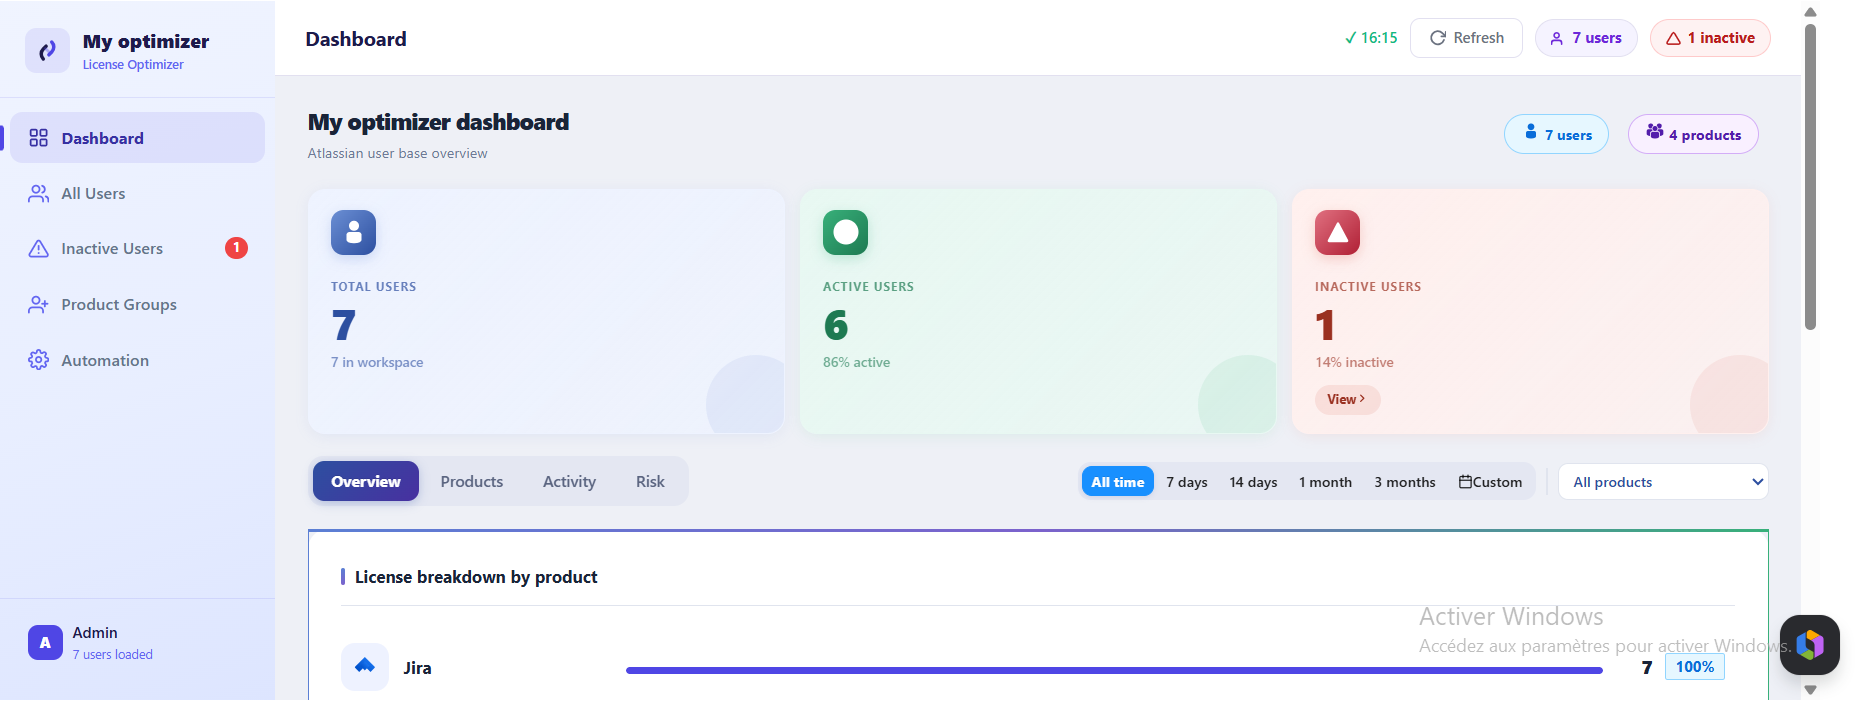Image resolution: width=1869 pixels, height=704 pixels.
Task: Select the All time range filter
Action: coord(1118,482)
